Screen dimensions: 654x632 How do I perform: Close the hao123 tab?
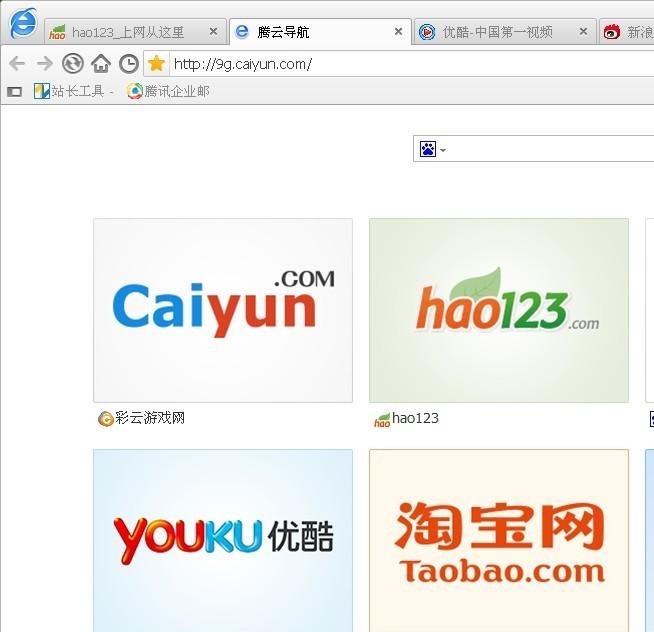coord(213,32)
